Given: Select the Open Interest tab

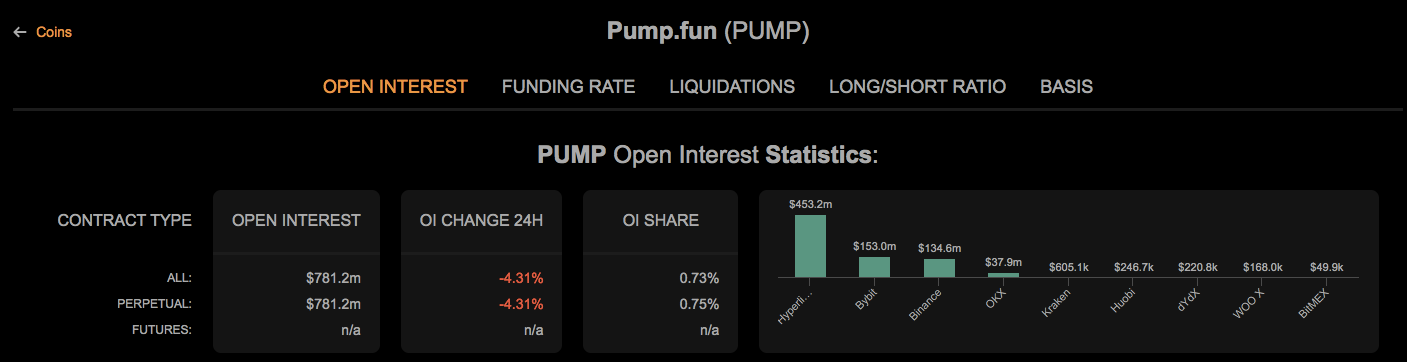Looking at the screenshot, I should coord(395,86).
